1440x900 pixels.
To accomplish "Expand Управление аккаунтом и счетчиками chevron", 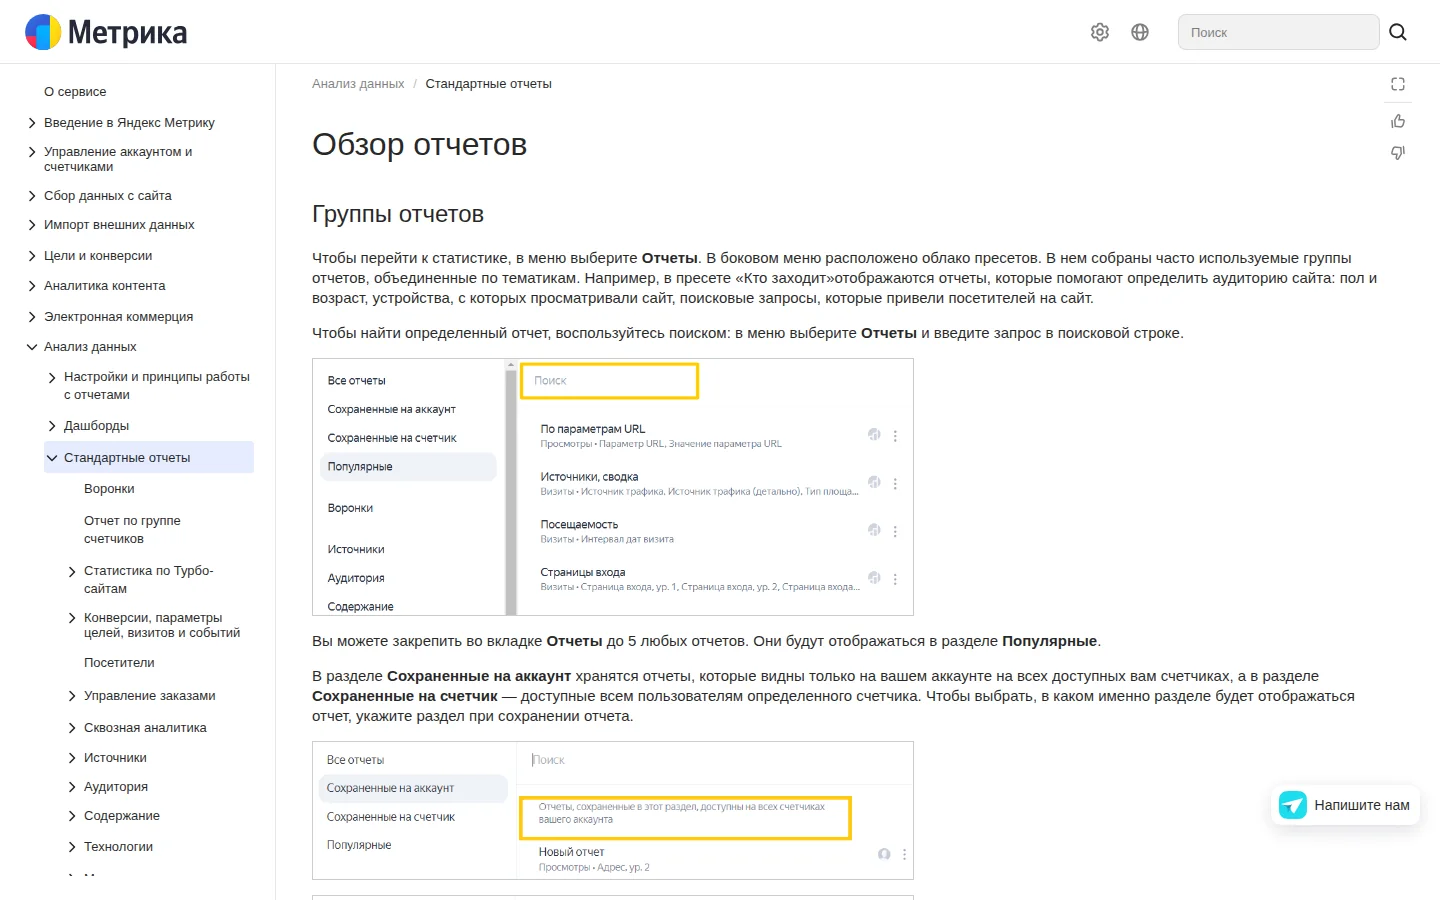I will click(x=32, y=152).
